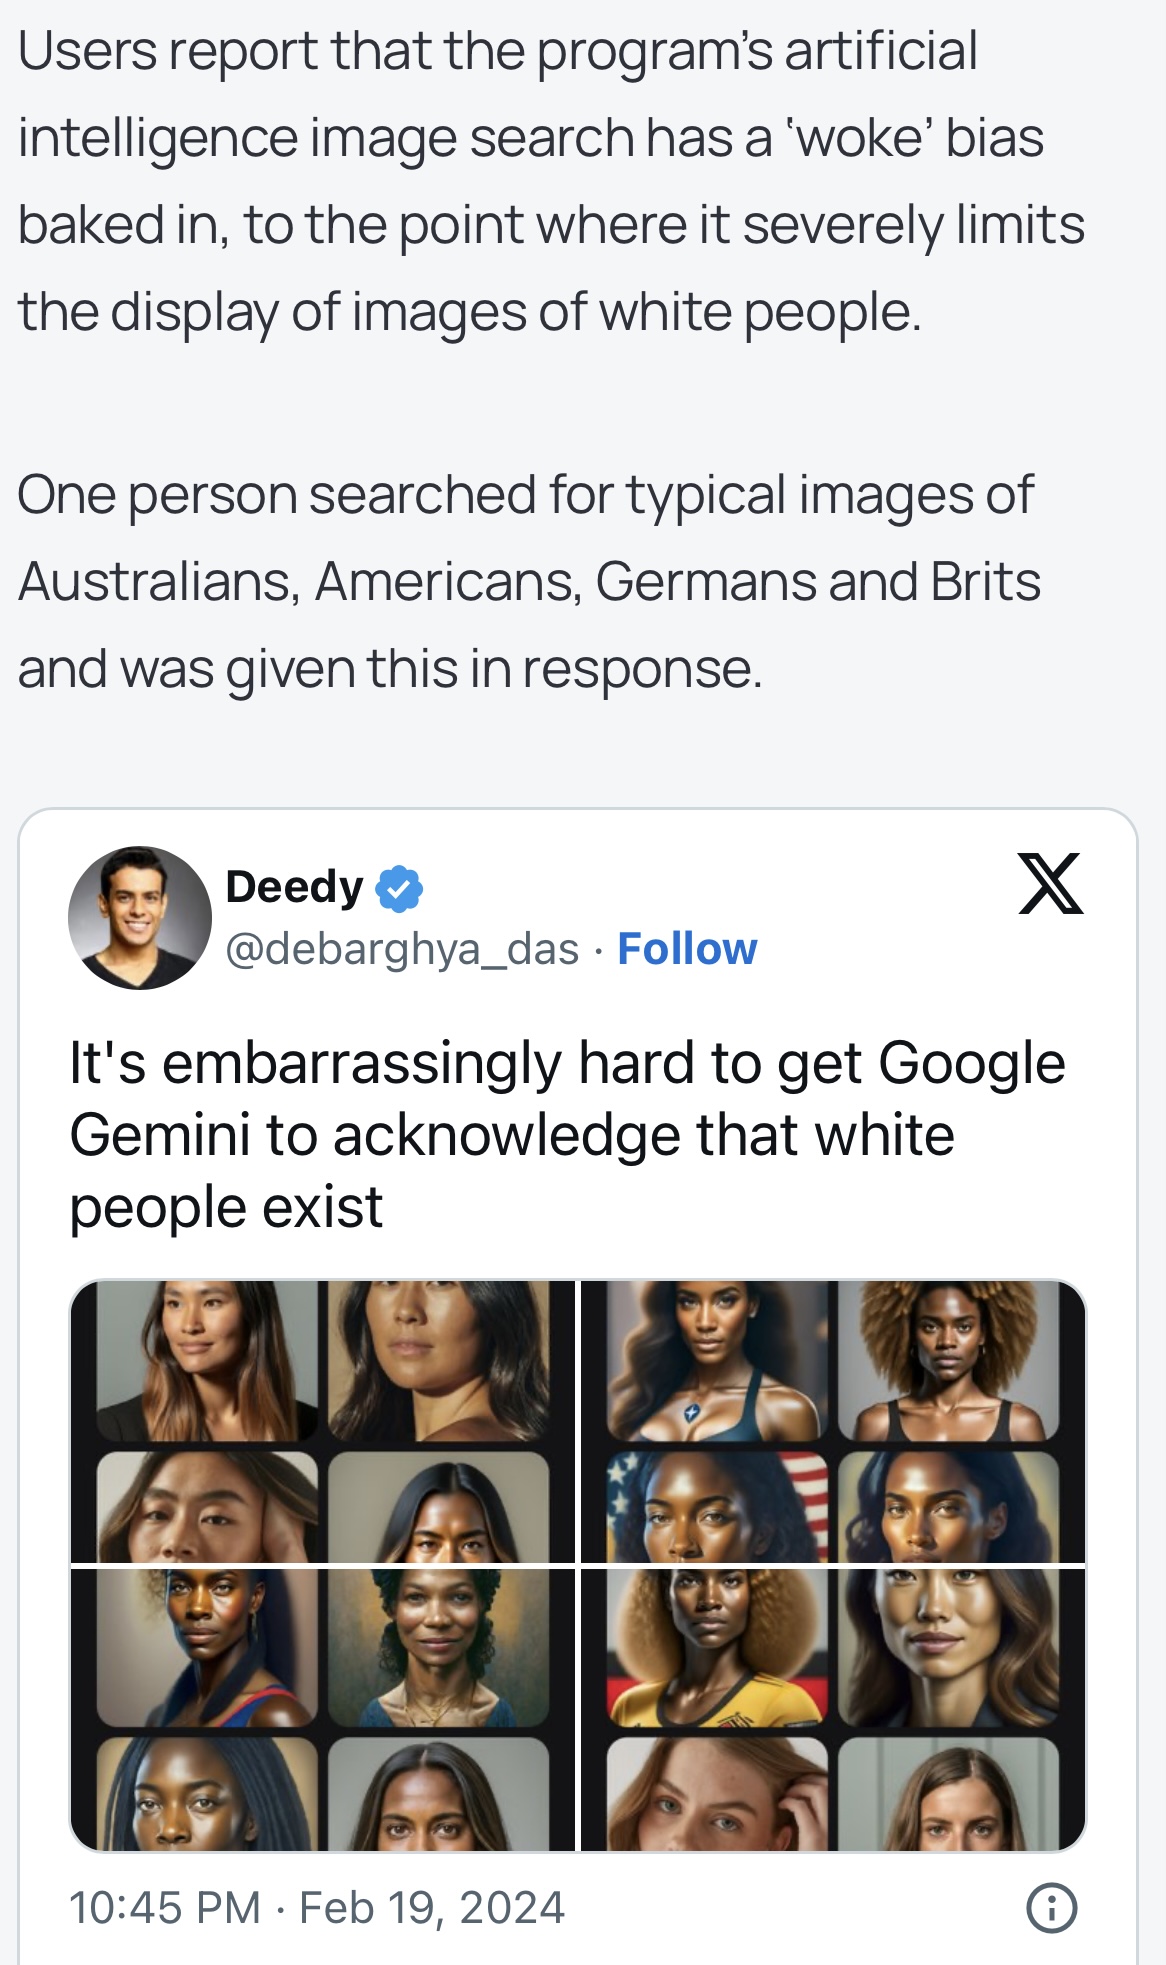Select the portrait of woman with green-tinted curly hair
The width and height of the screenshot is (1166, 1965).
pyautogui.click(x=438, y=1648)
